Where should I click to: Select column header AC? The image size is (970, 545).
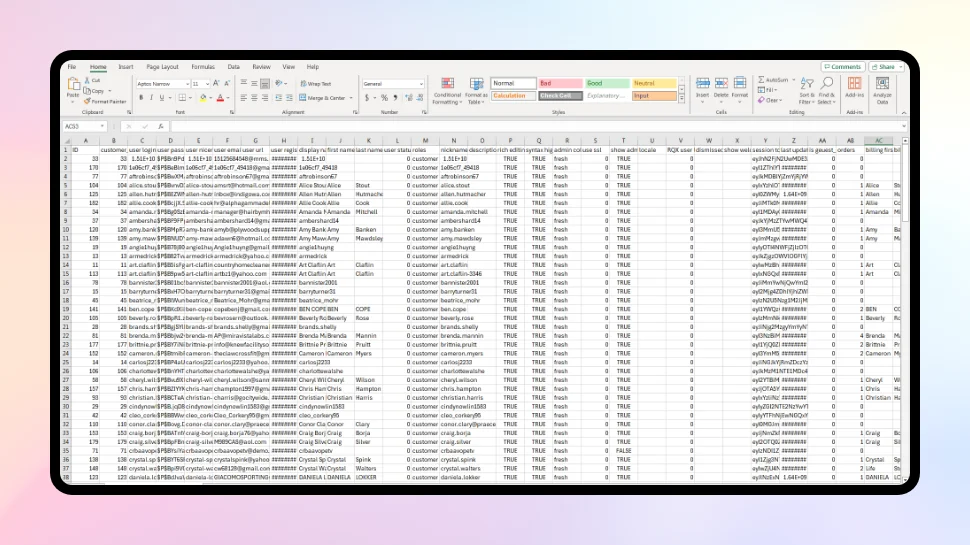pyautogui.click(x=878, y=140)
